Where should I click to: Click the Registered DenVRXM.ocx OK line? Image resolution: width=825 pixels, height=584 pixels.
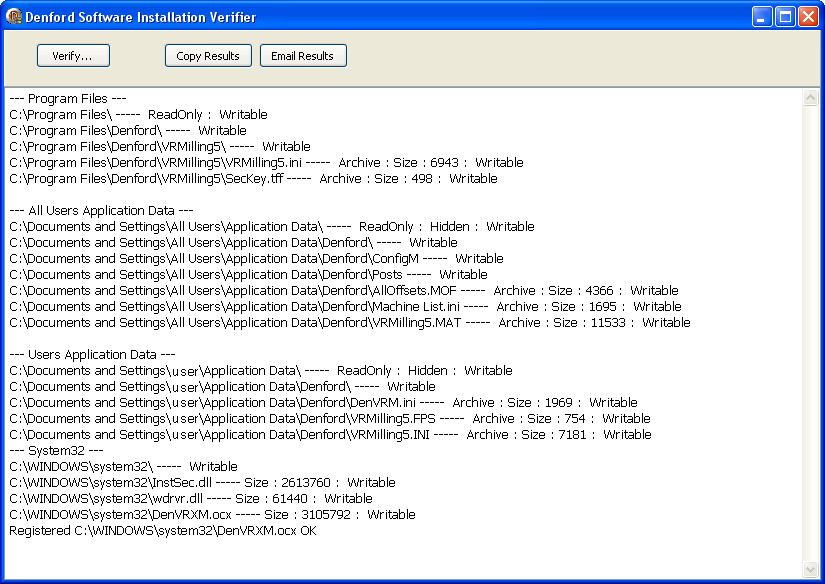[x=162, y=531]
